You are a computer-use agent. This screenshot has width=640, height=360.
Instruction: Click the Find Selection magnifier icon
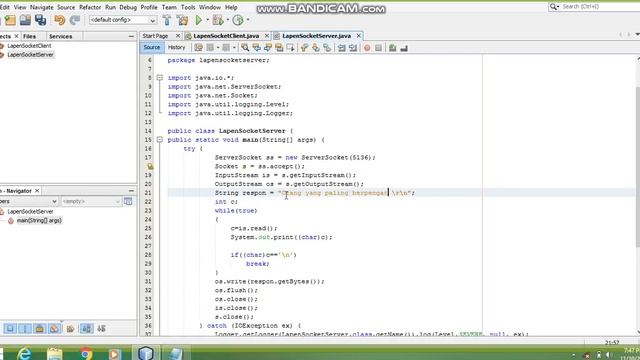(245, 48)
